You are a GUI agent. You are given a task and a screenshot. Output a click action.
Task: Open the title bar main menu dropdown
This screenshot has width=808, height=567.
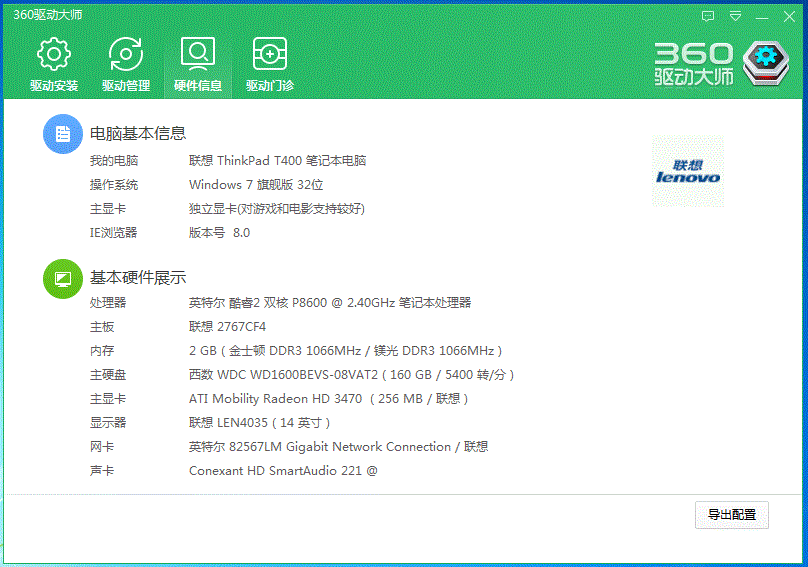(736, 16)
